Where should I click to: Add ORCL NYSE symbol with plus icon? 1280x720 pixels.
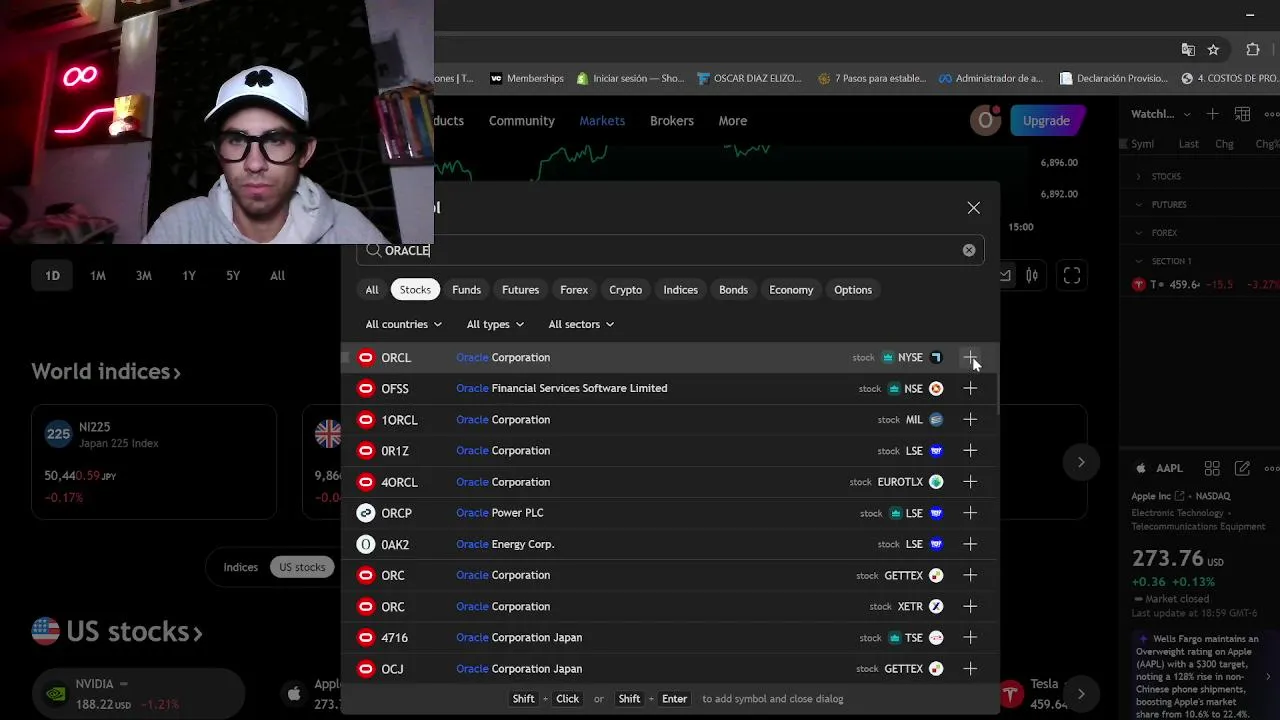tap(970, 357)
